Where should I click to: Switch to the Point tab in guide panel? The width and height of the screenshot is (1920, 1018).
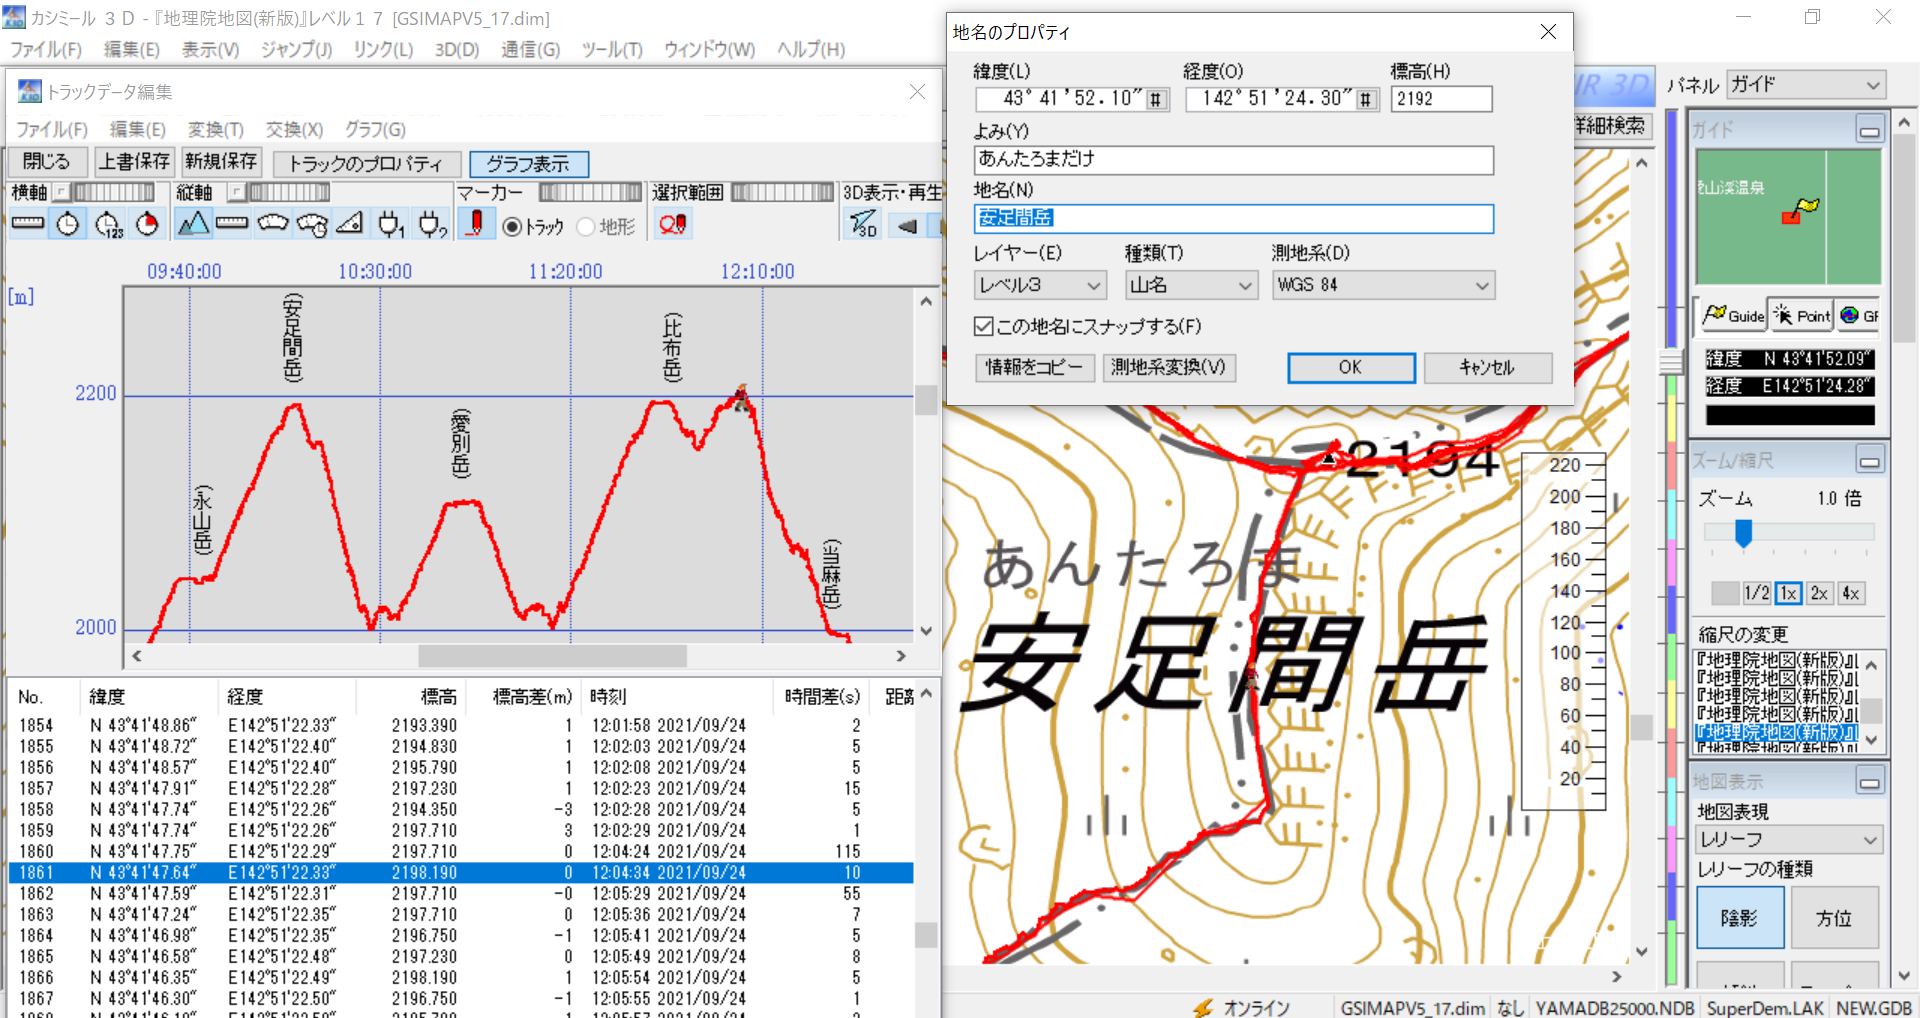[x=1802, y=316]
